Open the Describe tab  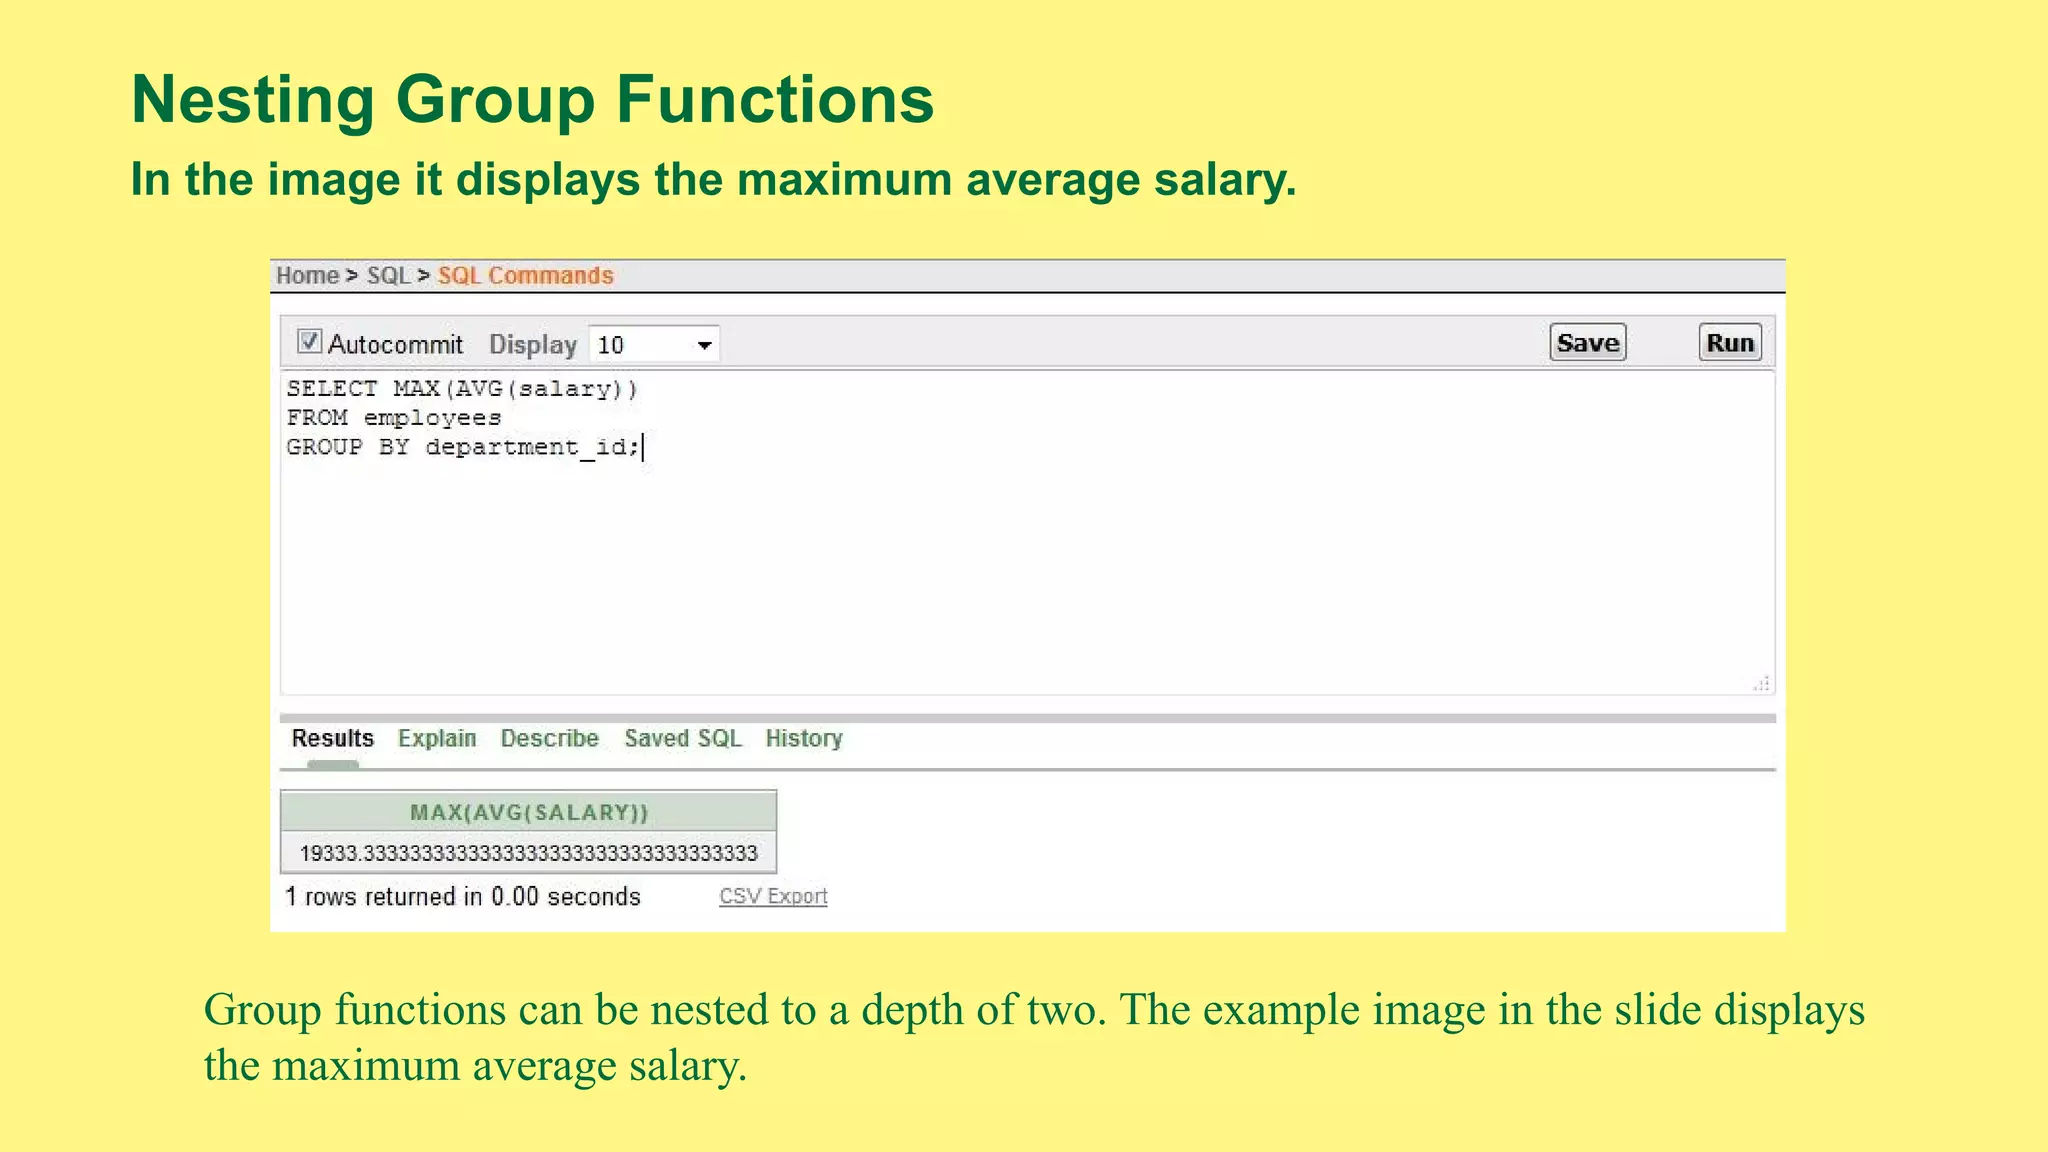pyautogui.click(x=550, y=739)
